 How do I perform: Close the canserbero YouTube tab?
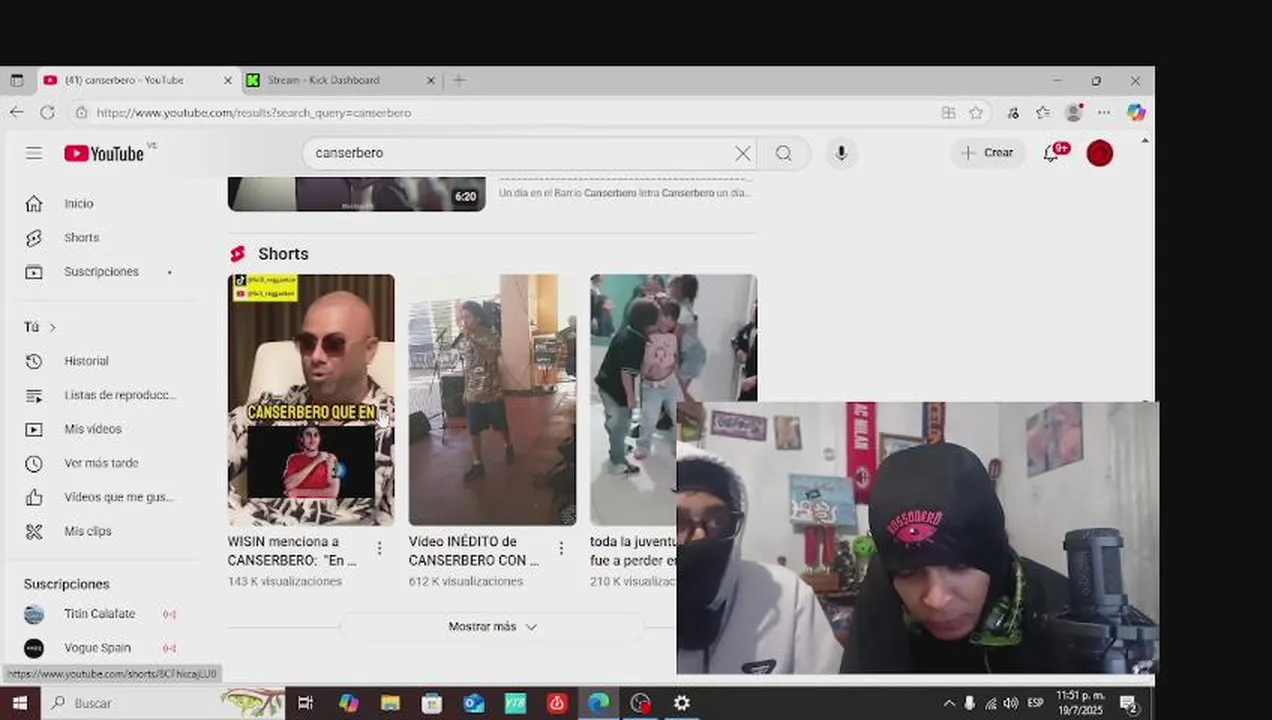click(x=227, y=80)
